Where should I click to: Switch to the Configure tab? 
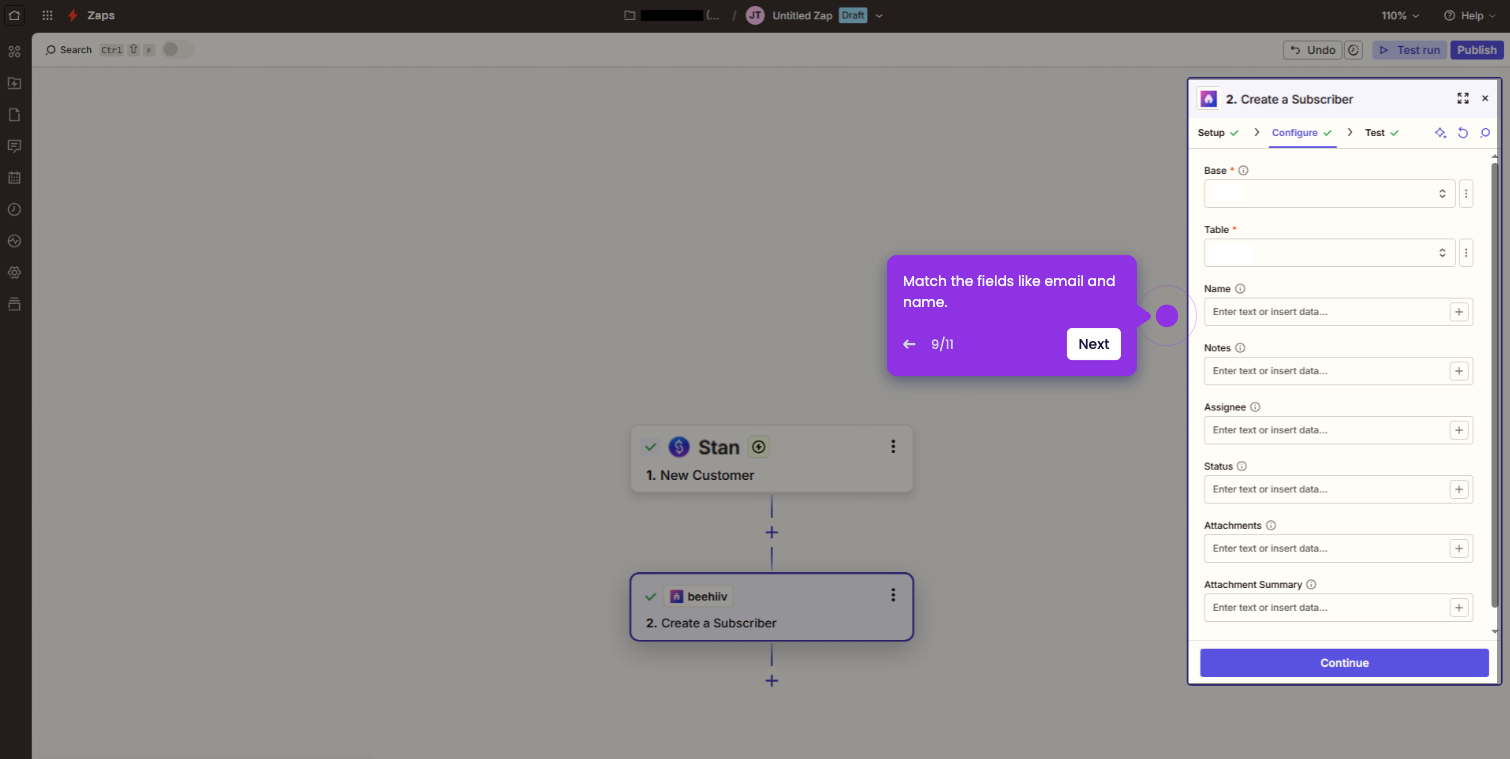click(x=1302, y=132)
